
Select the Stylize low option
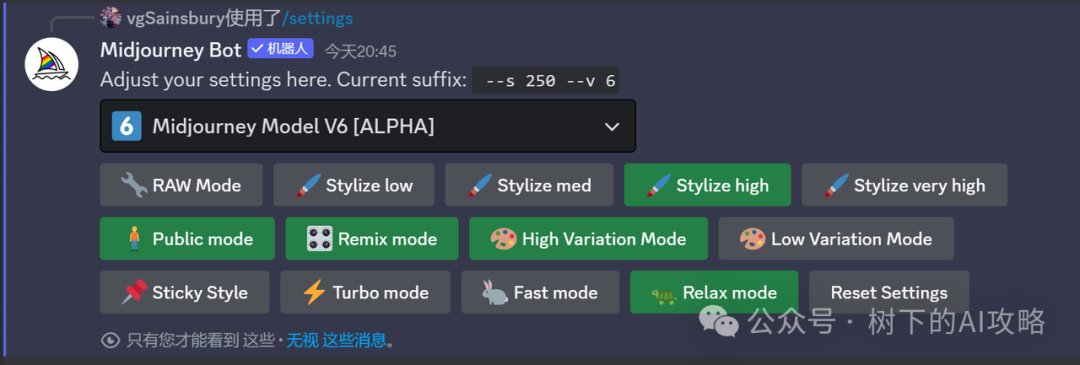tap(354, 185)
